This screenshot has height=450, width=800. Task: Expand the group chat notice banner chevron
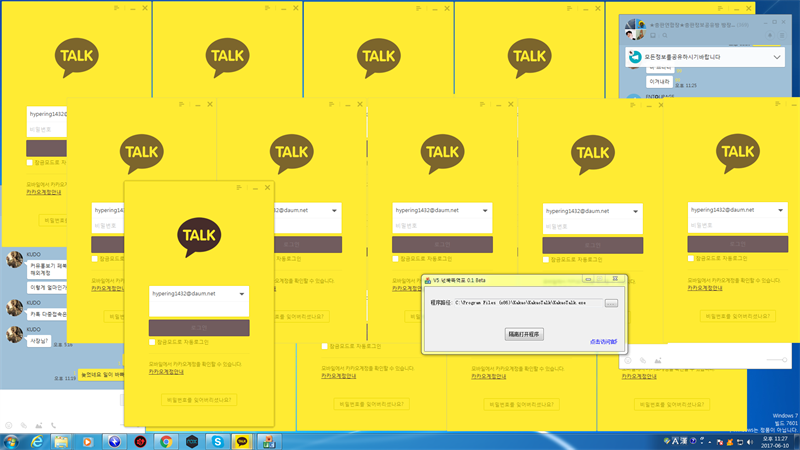click(x=777, y=57)
